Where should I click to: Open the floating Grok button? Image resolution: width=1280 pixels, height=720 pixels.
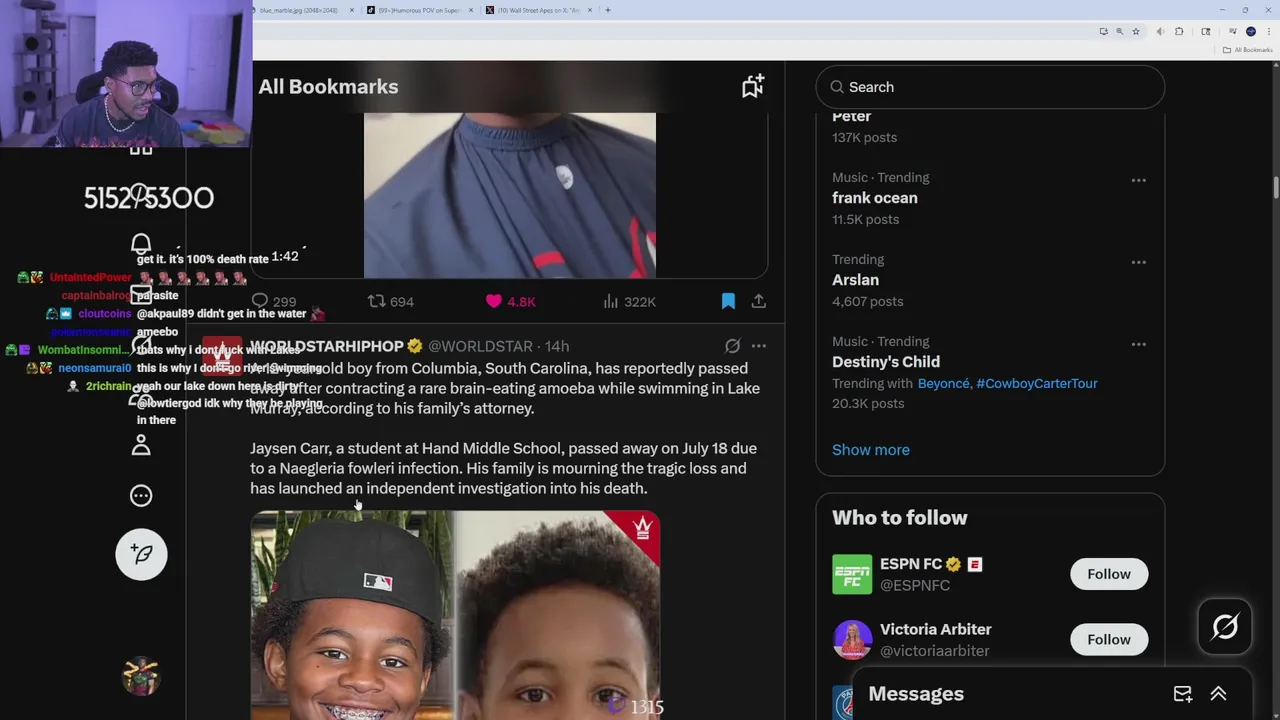coord(1225,627)
